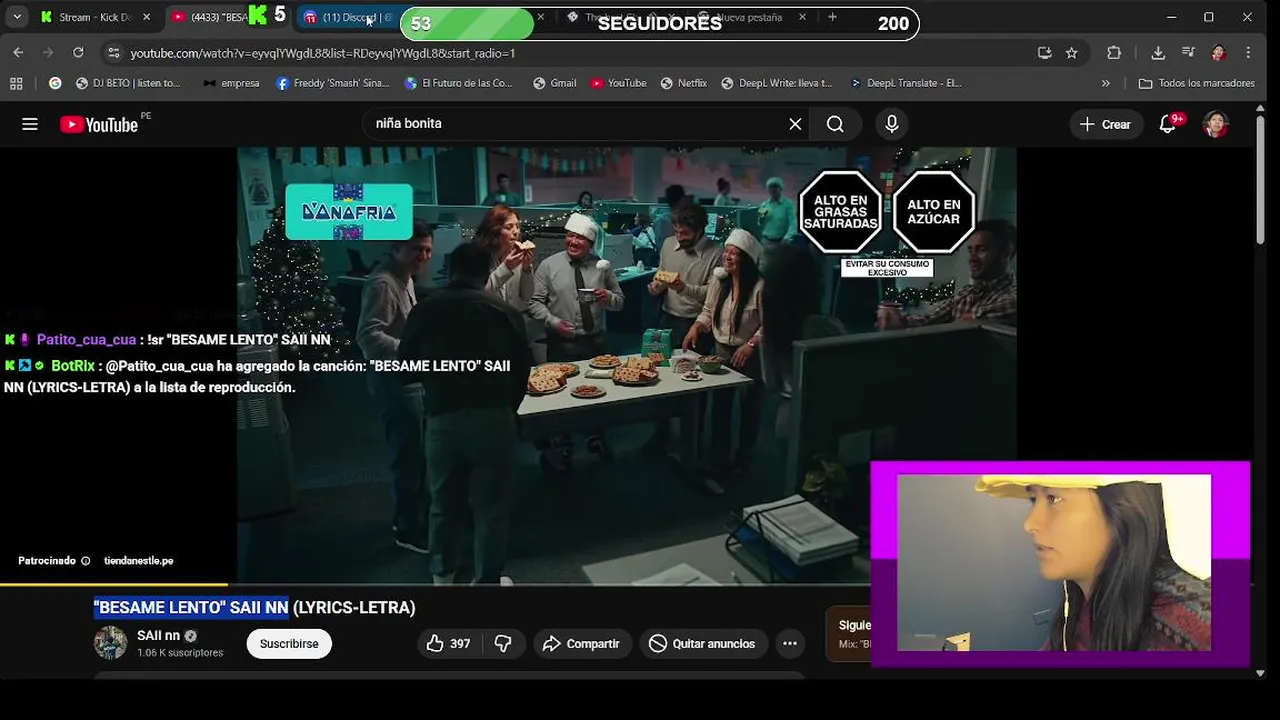The width and height of the screenshot is (1280, 720).
Task: Open the more actions three-dot menu
Action: [790, 644]
